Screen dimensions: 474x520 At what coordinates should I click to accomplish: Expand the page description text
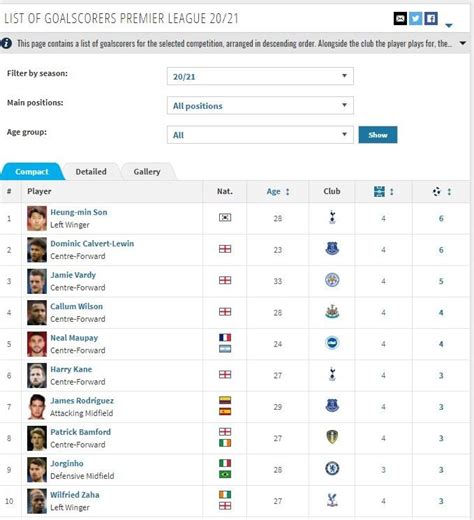pyautogui.click(x=463, y=43)
